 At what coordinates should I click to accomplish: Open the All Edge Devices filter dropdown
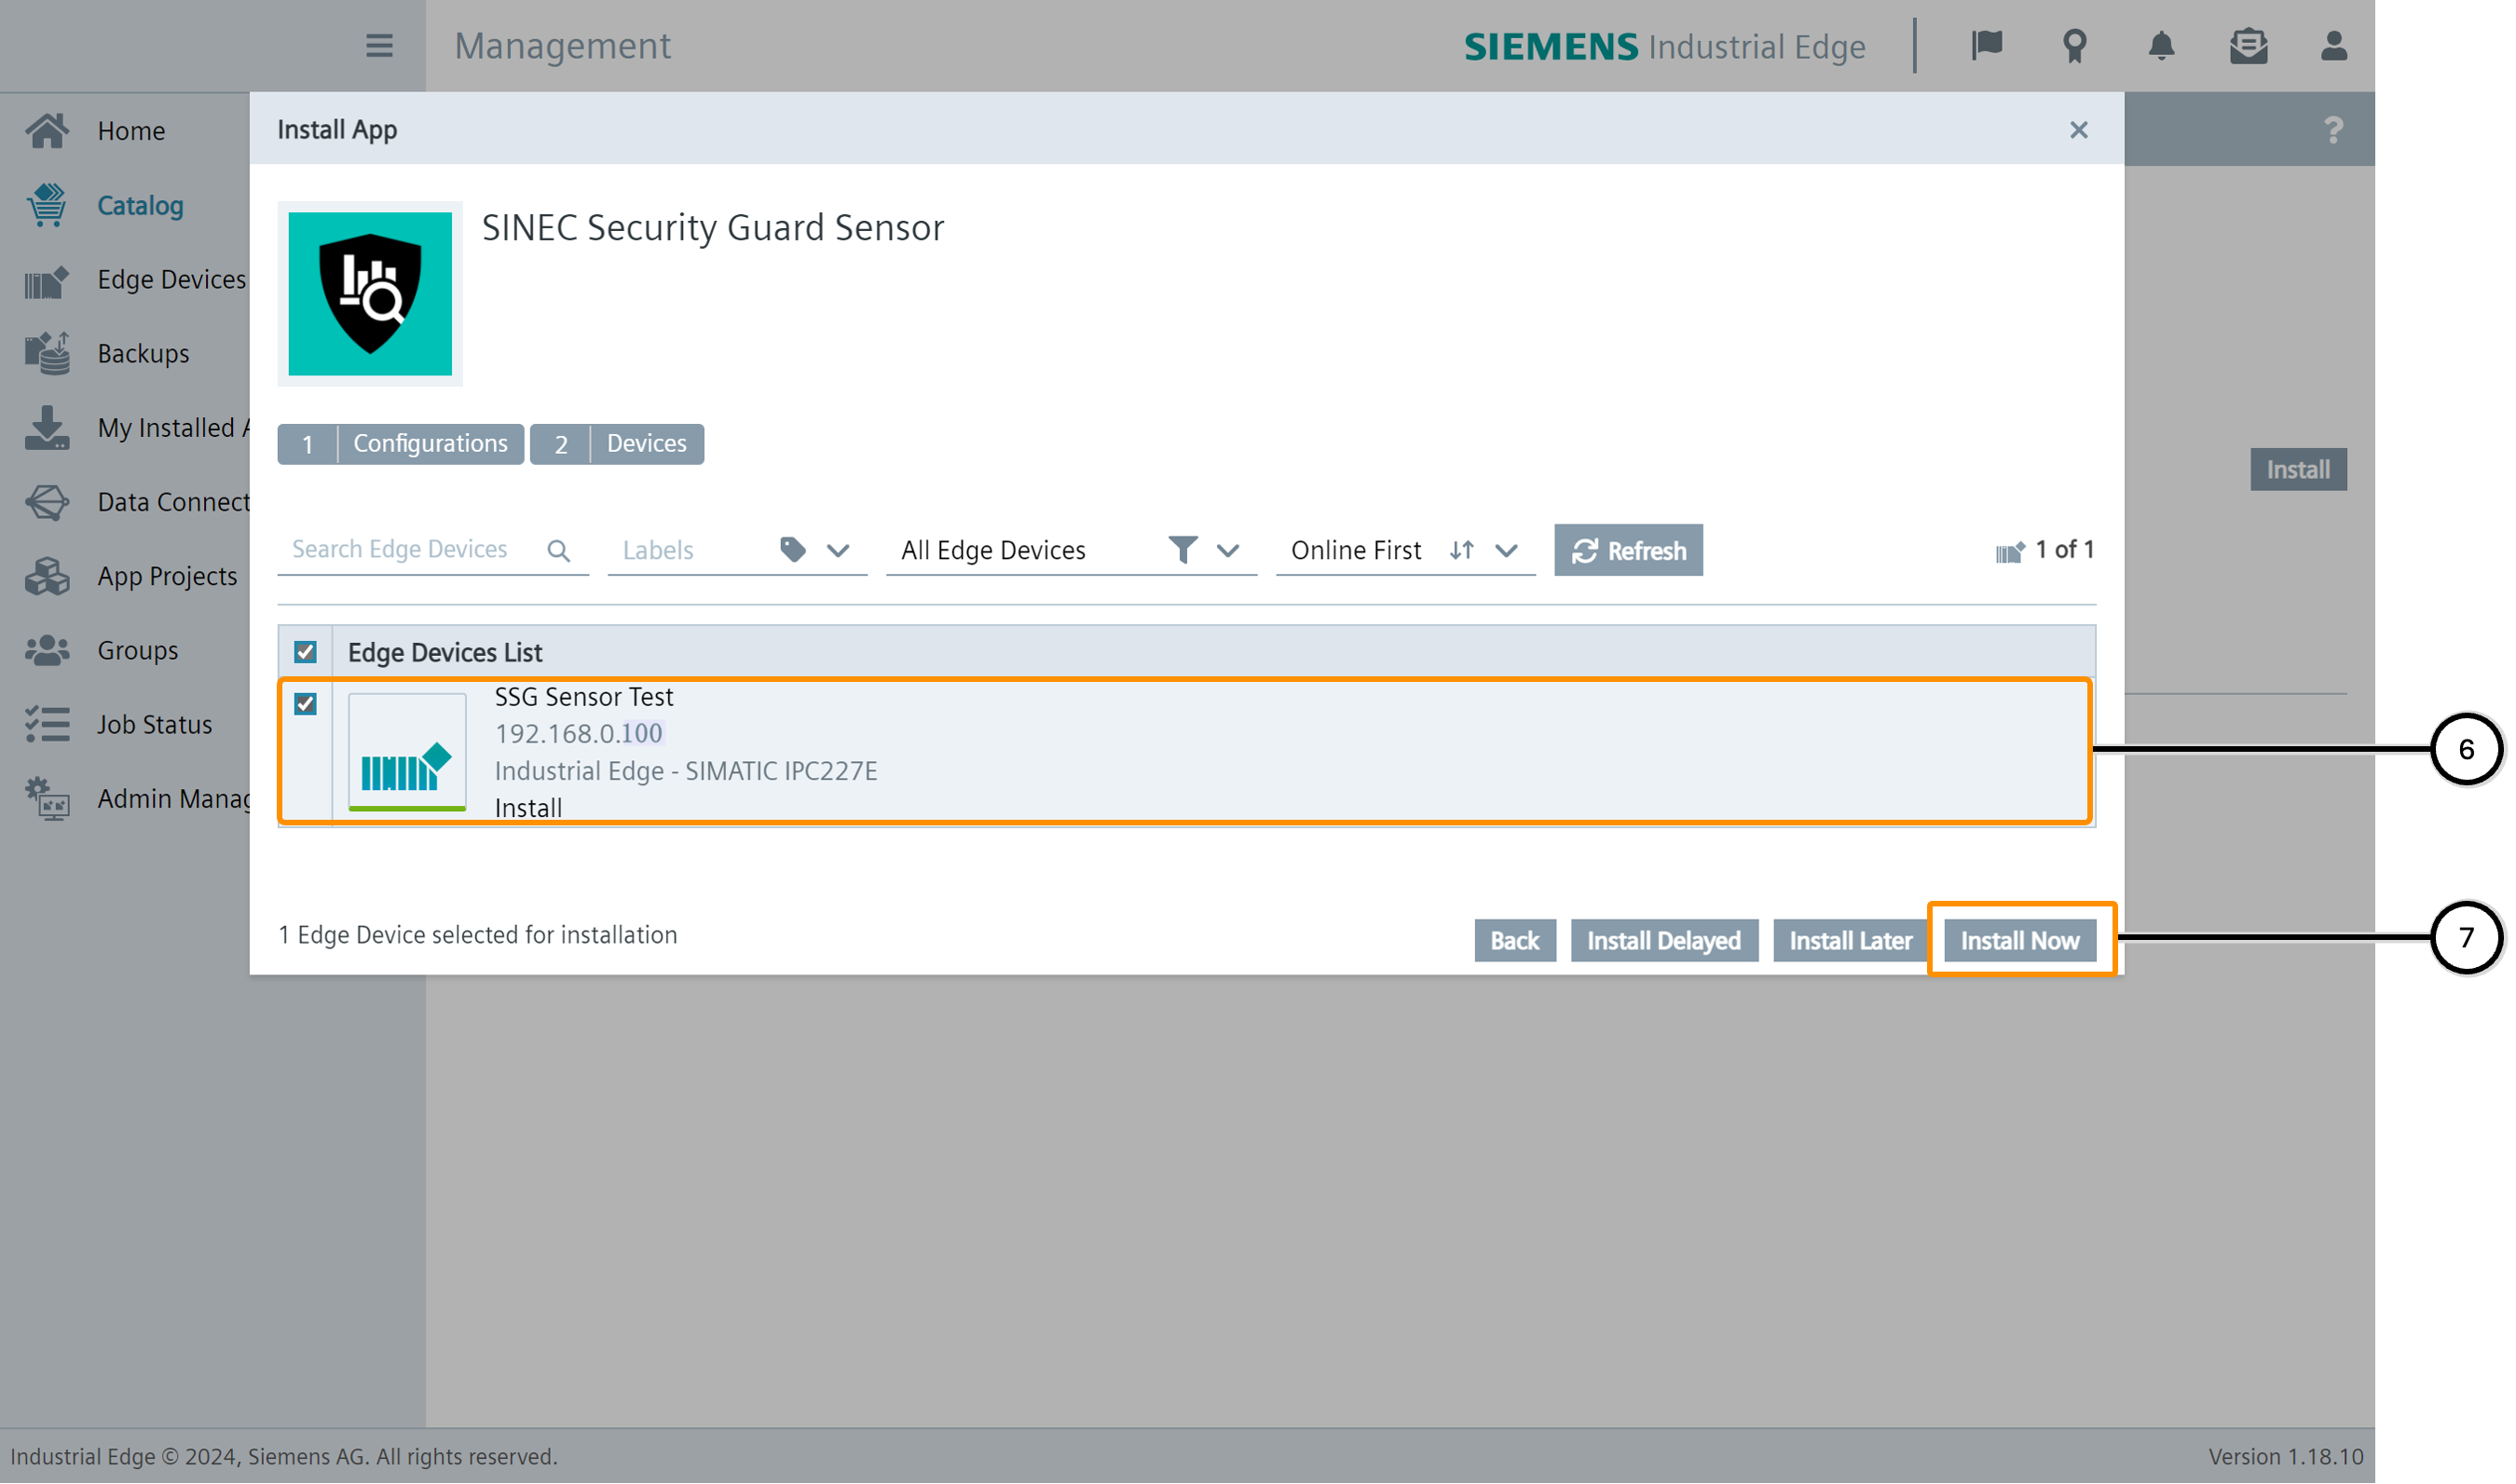[1228, 551]
